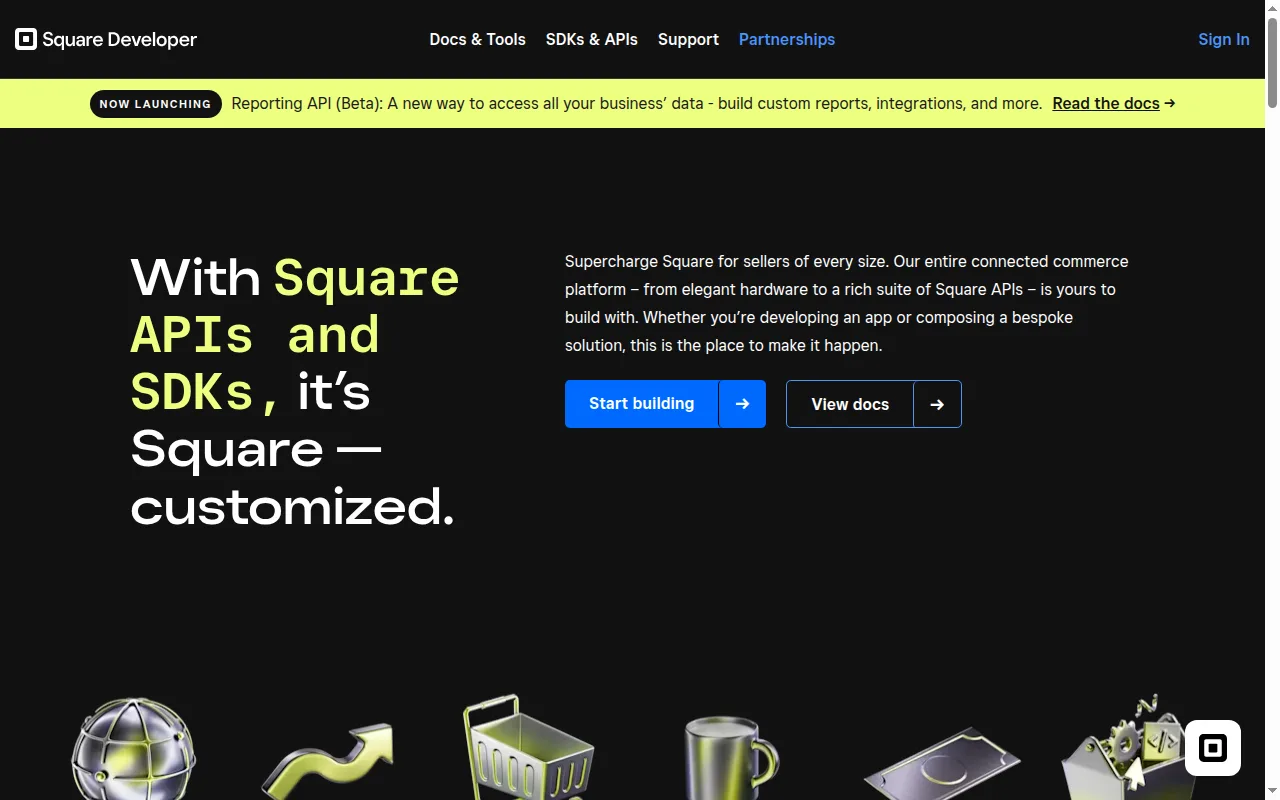1280x800 pixels.
Task: Click the arrow beside View docs
Action: point(937,404)
